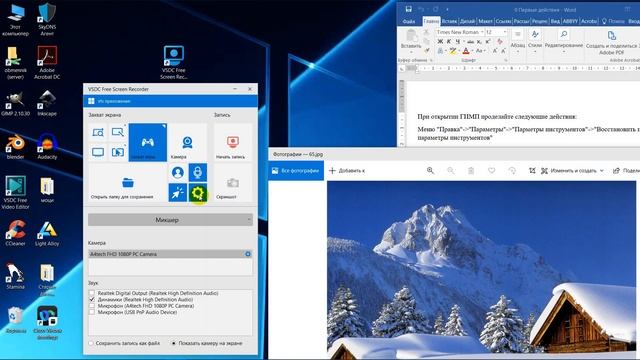Choose rectangle-with-pointer capture tile in top row
640x360 pixels.
pos(118,132)
